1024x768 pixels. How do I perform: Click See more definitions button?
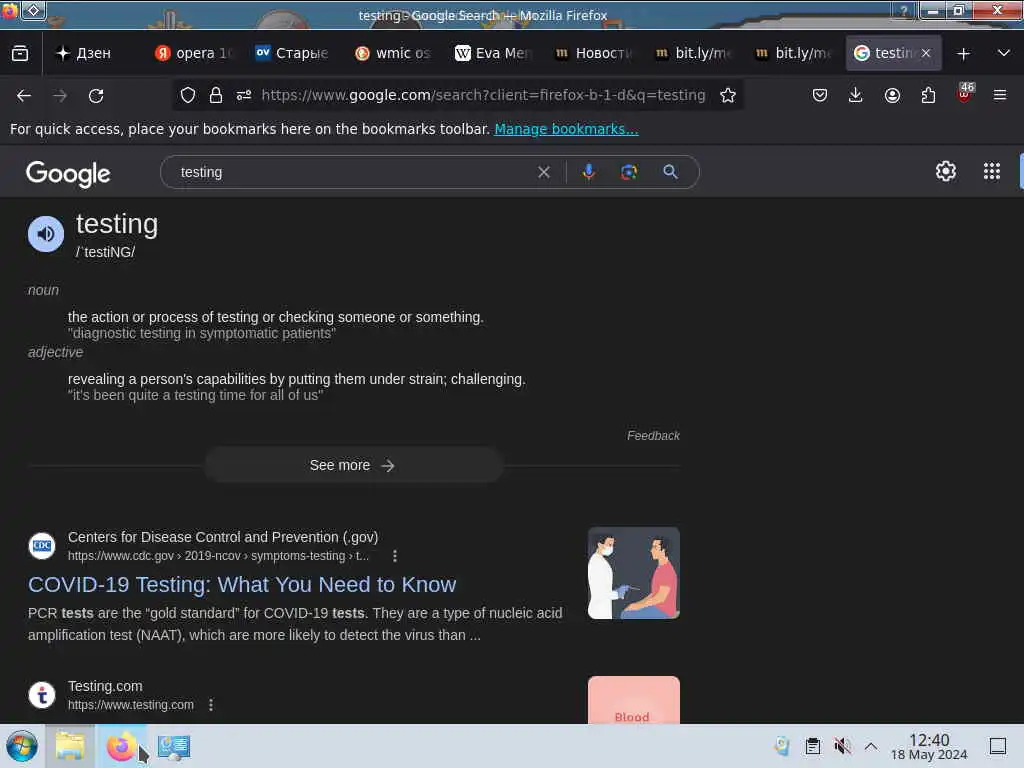pyautogui.click(x=353, y=465)
